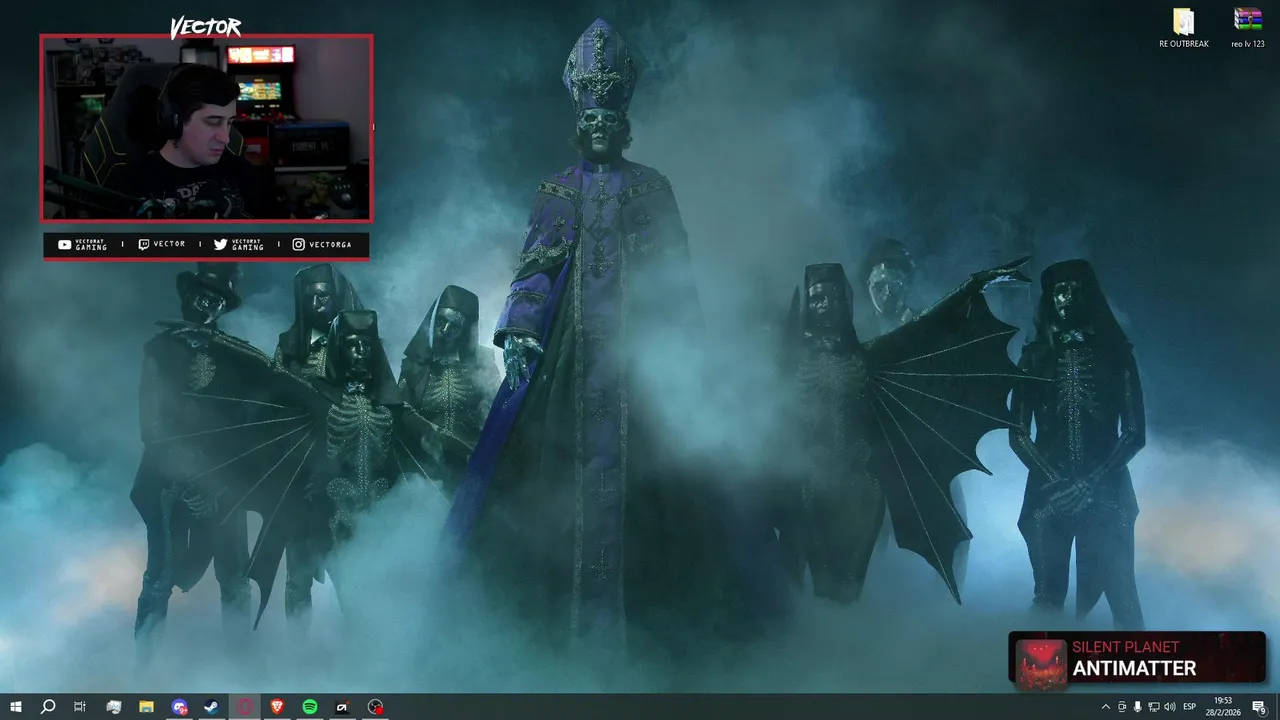Open OBS Studio from the taskbar
The width and height of the screenshot is (1280, 720).
click(375, 707)
